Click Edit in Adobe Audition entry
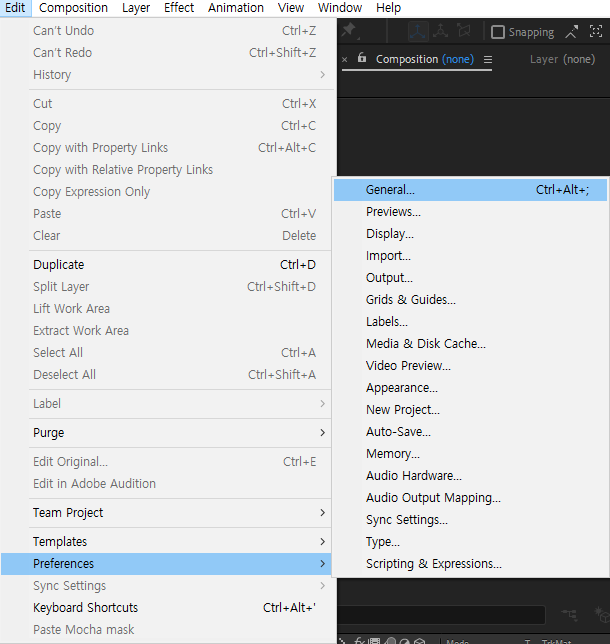Viewport: 610px width, 644px height. point(166,484)
